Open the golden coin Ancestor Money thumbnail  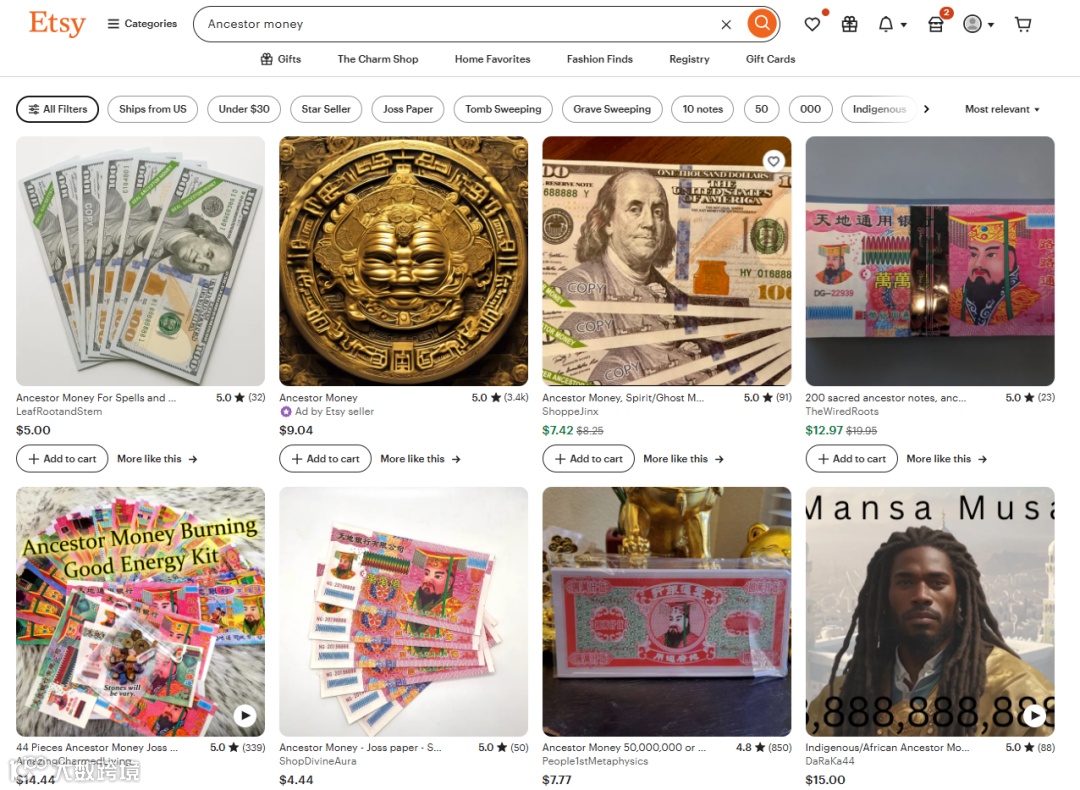pos(404,261)
